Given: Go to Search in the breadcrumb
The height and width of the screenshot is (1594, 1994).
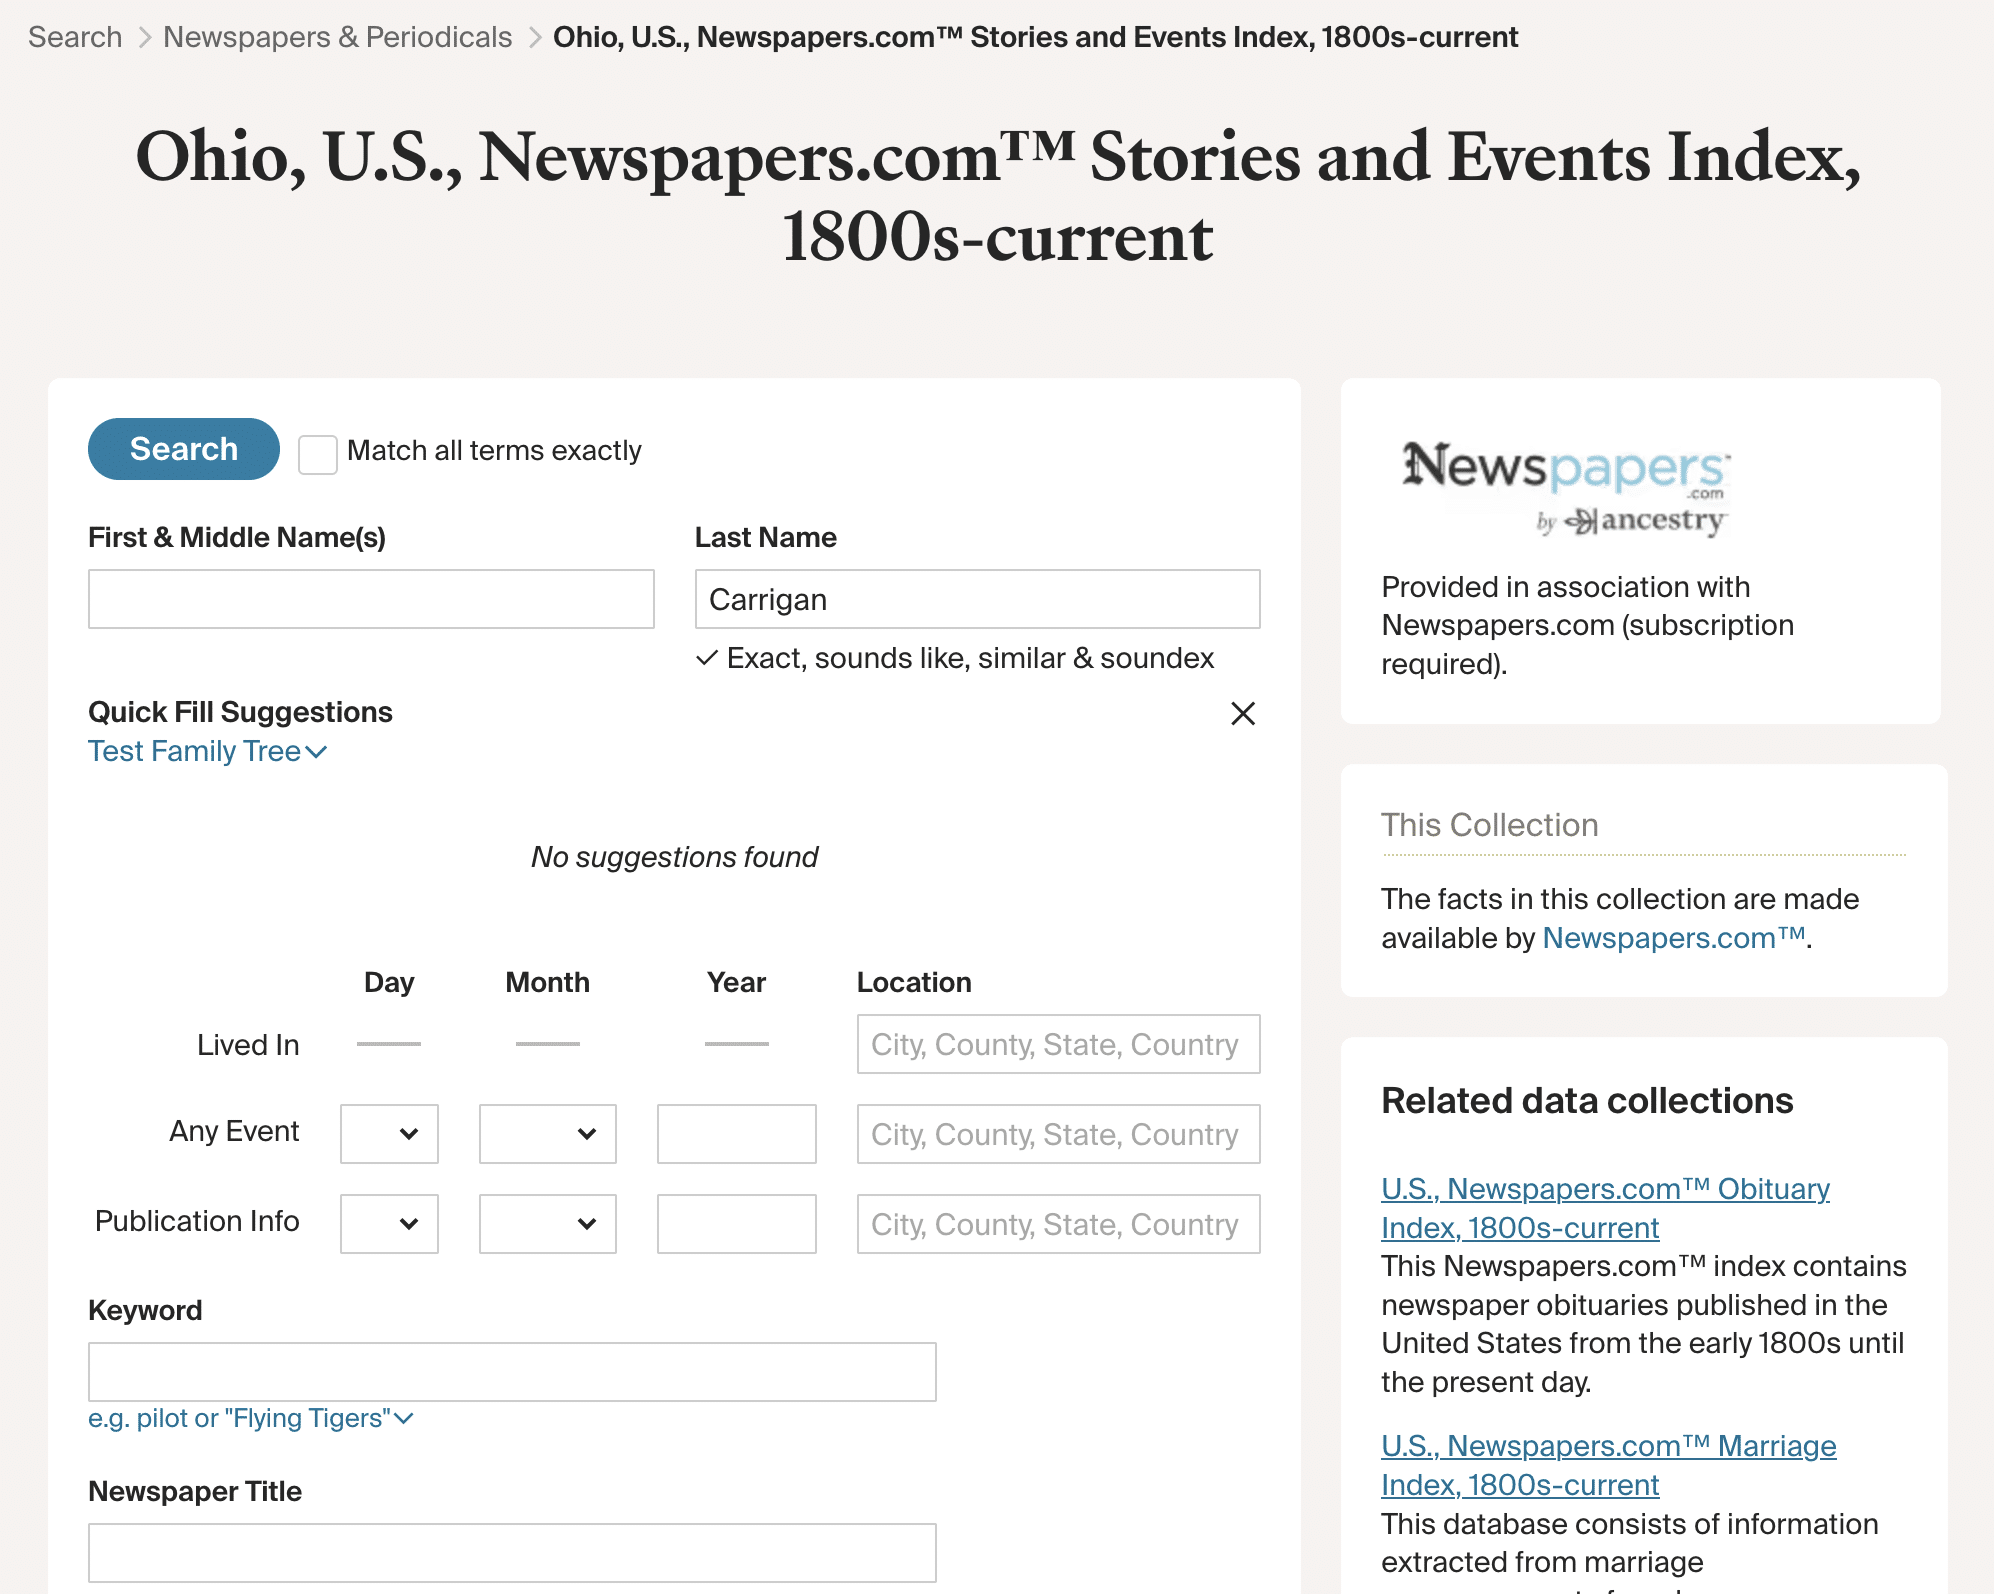Looking at the screenshot, I should [75, 37].
